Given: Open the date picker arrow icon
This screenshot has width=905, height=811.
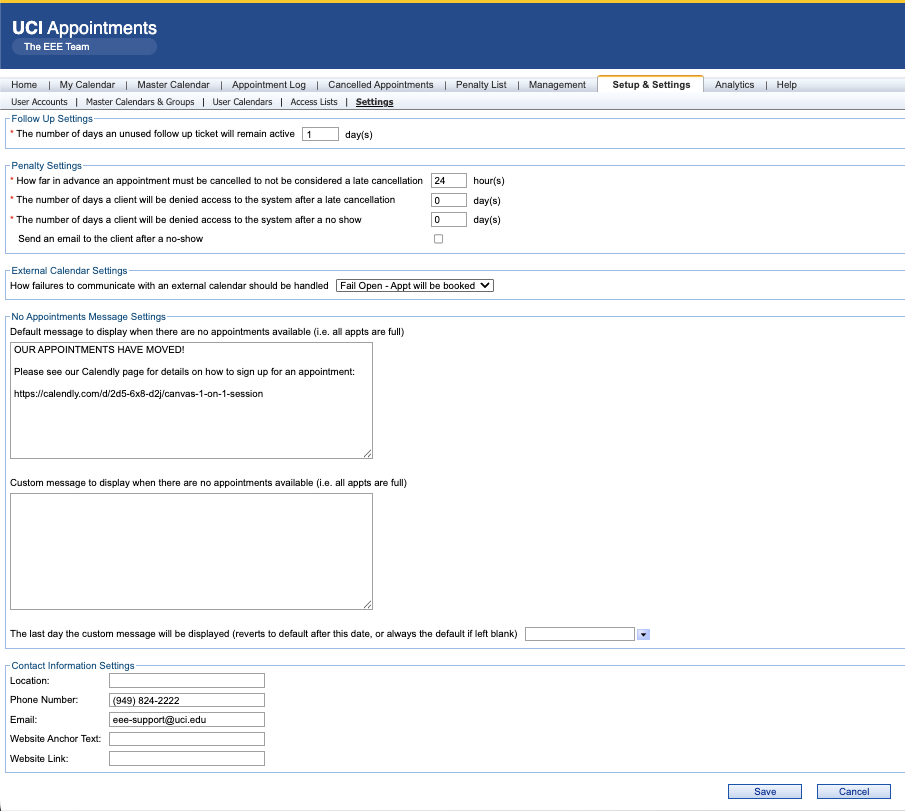Looking at the screenshot, I should (643, 634).
